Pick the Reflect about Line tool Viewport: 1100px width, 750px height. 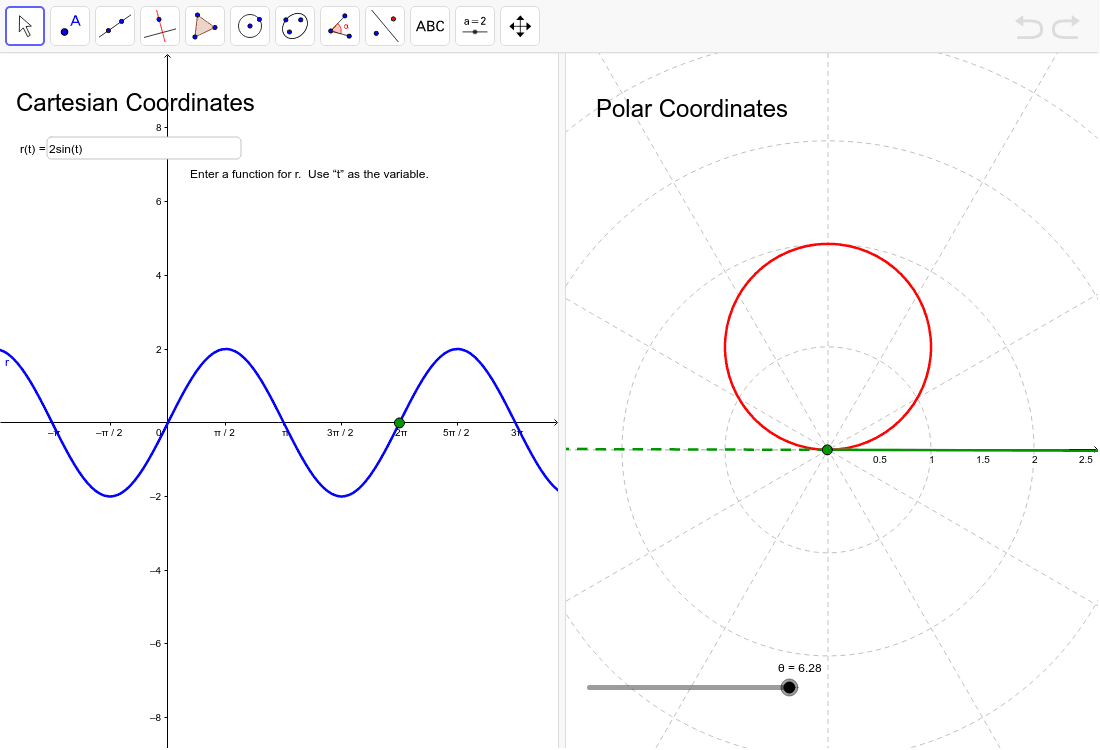[385, 26]
